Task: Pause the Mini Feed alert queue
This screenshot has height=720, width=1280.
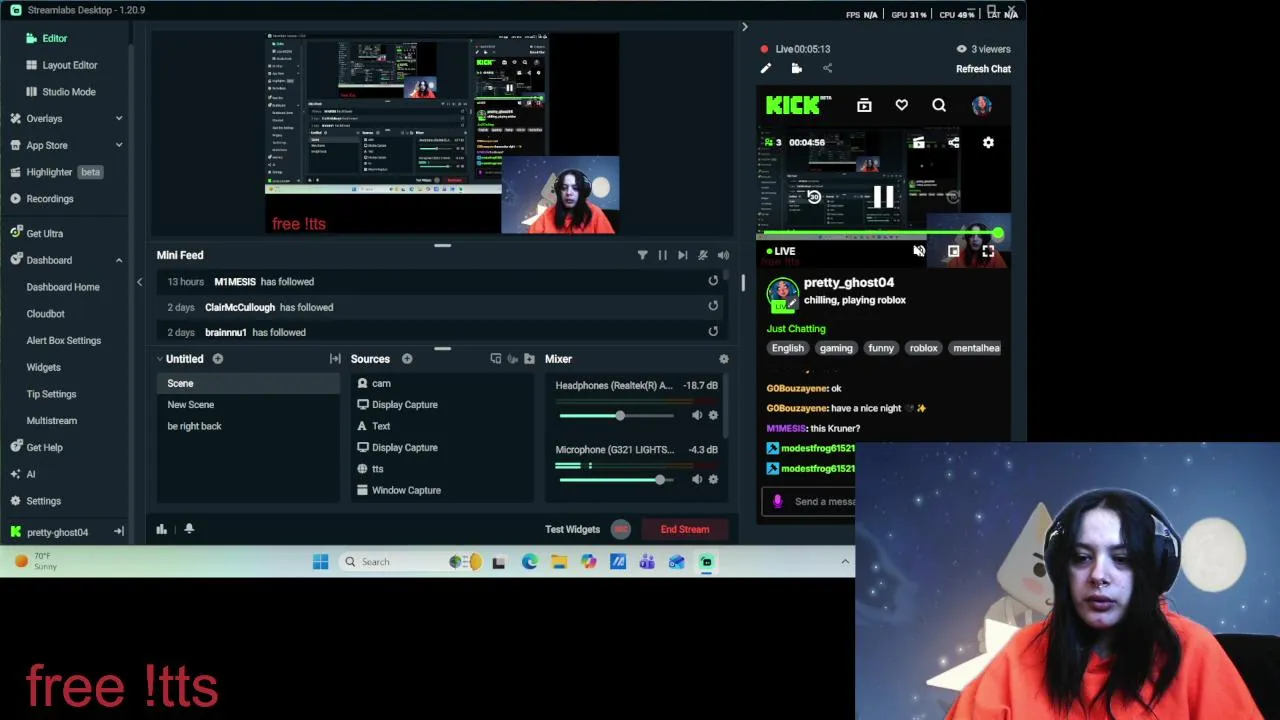Action: (x=662, y=256)
